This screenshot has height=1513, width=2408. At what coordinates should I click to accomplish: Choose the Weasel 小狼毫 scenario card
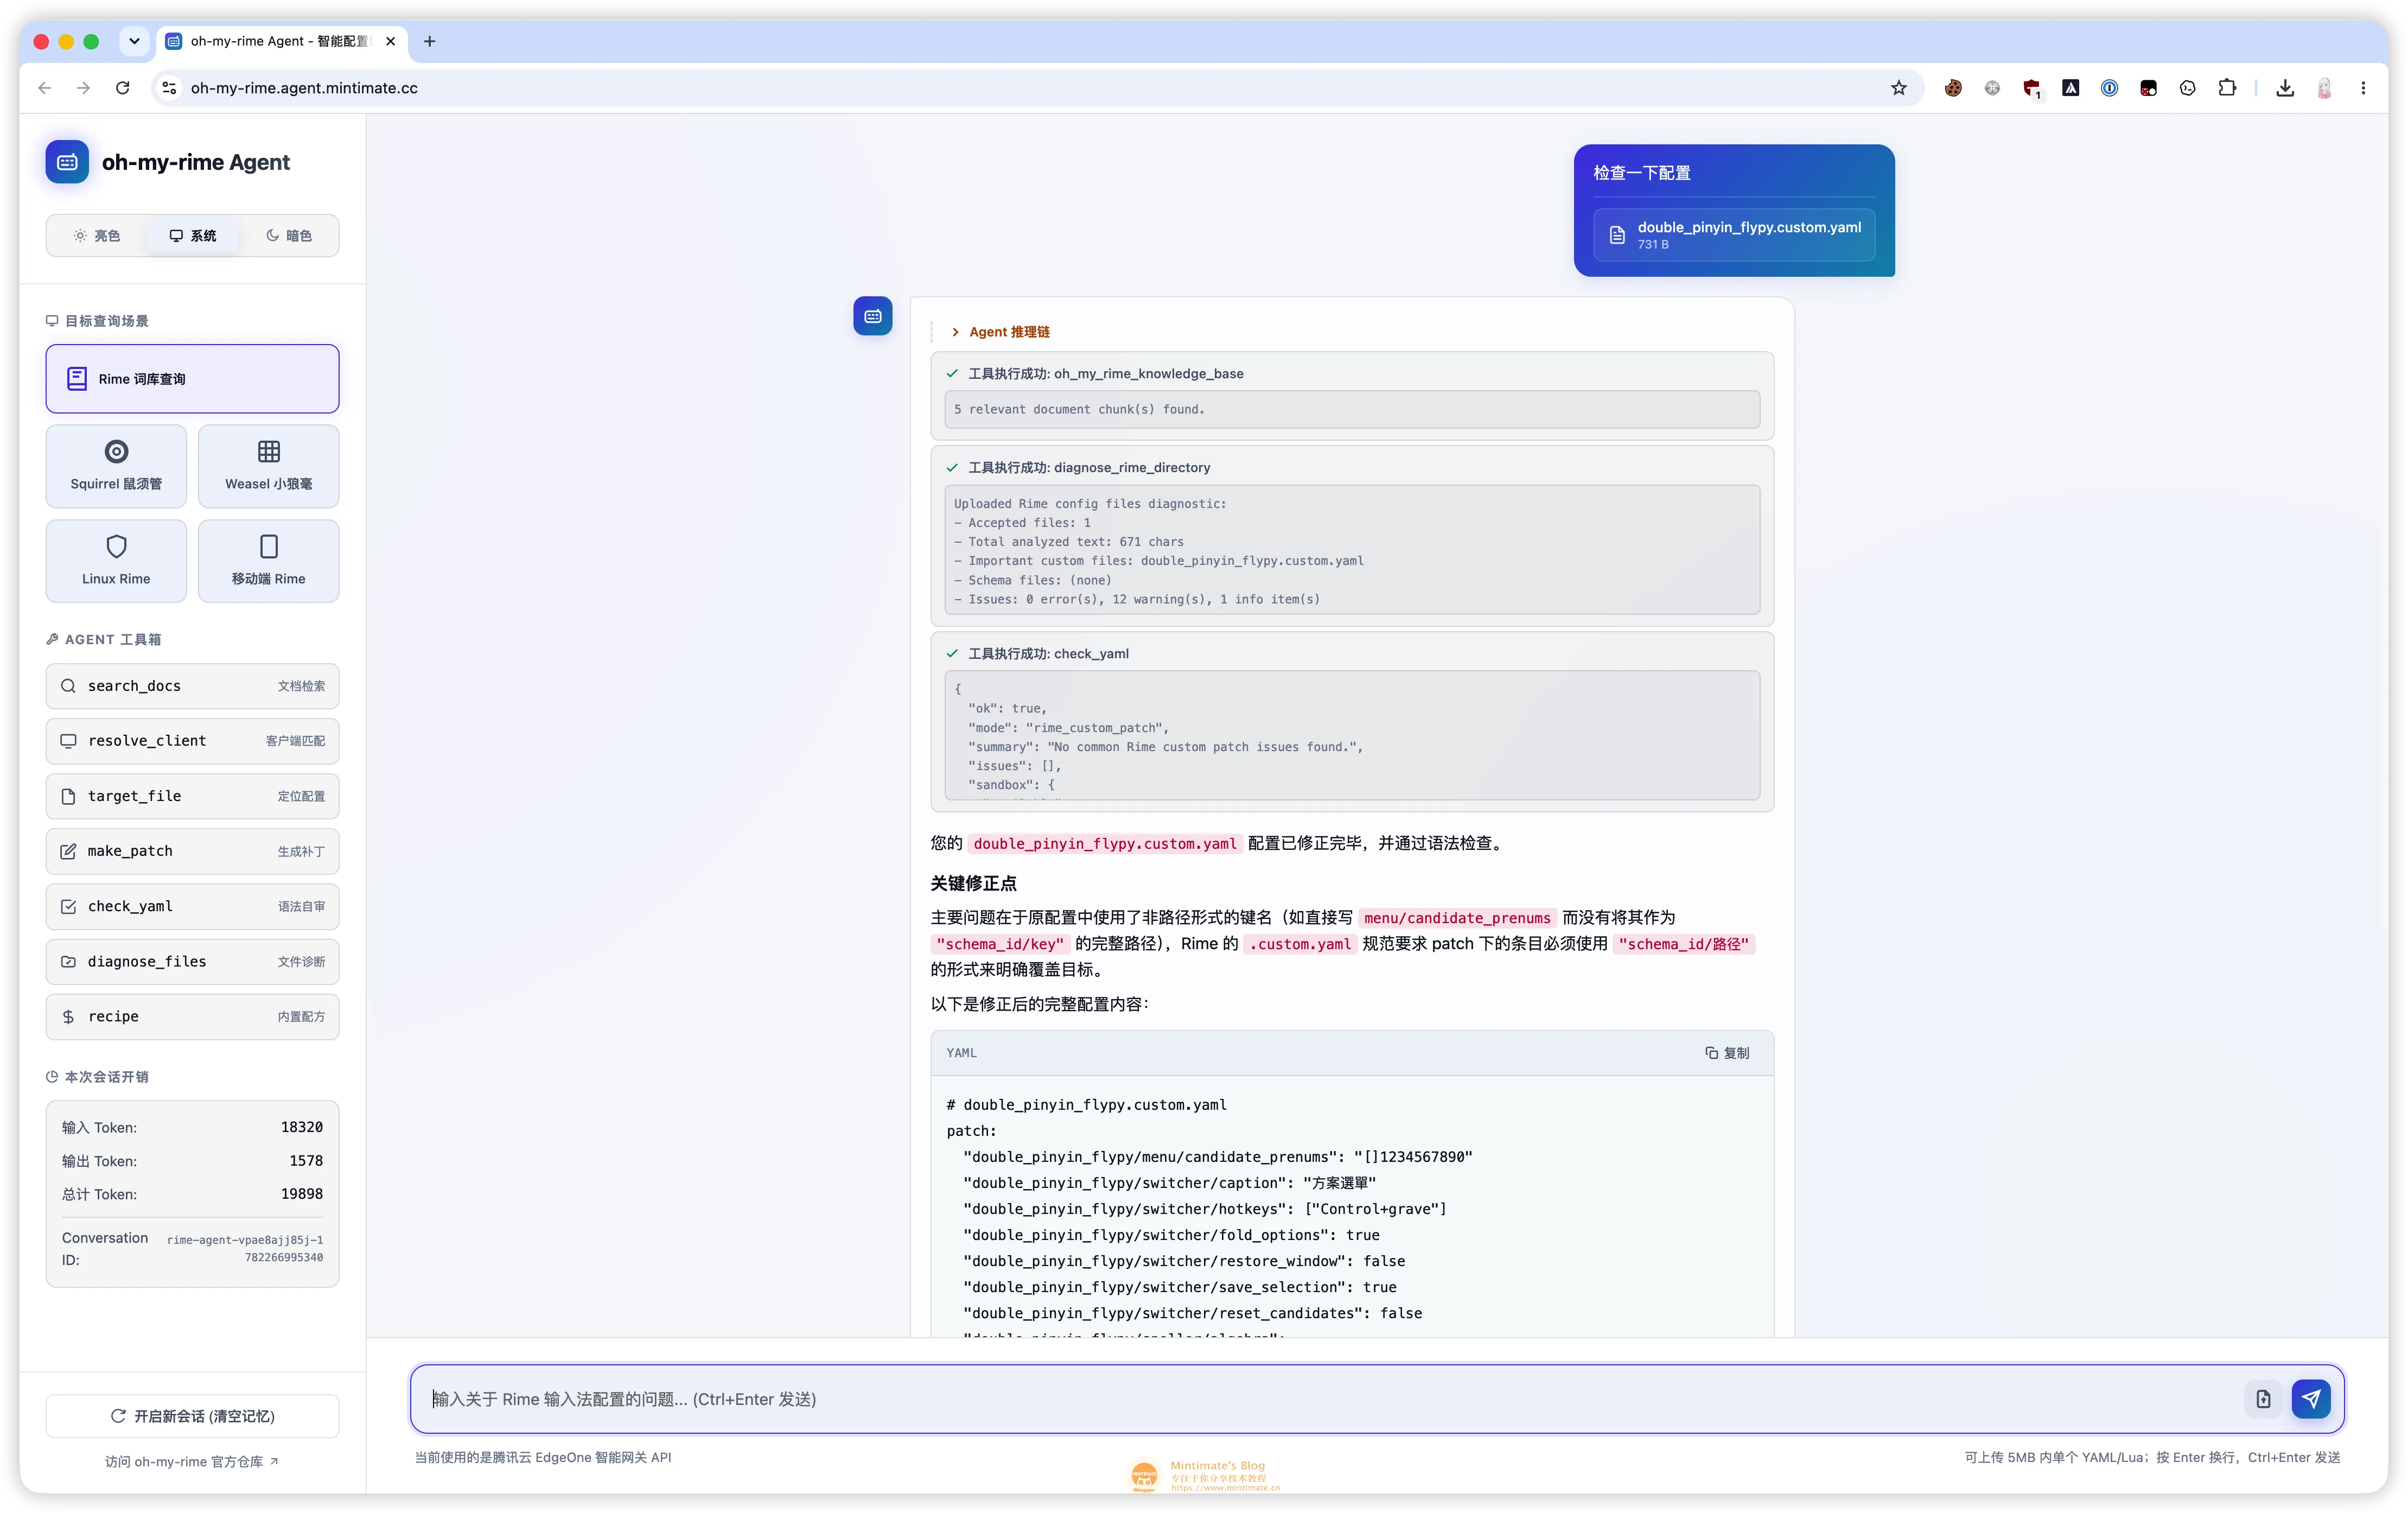(268, 466)
